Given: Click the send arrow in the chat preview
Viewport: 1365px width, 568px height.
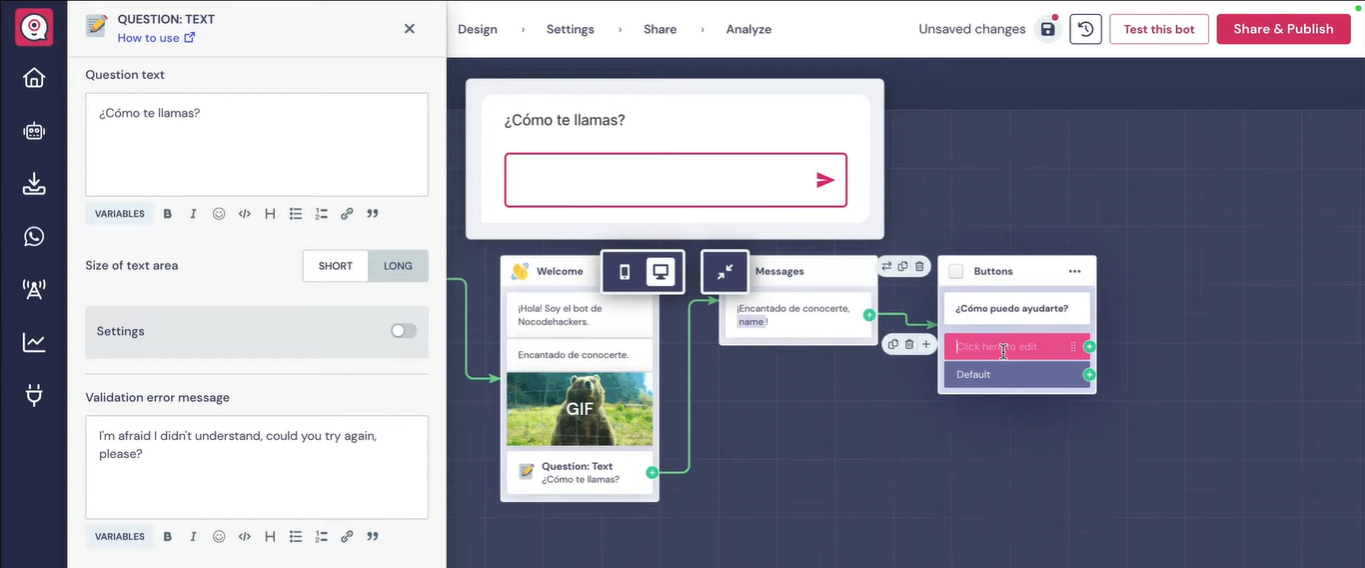Looking at the screenshot, I should 825,180.
